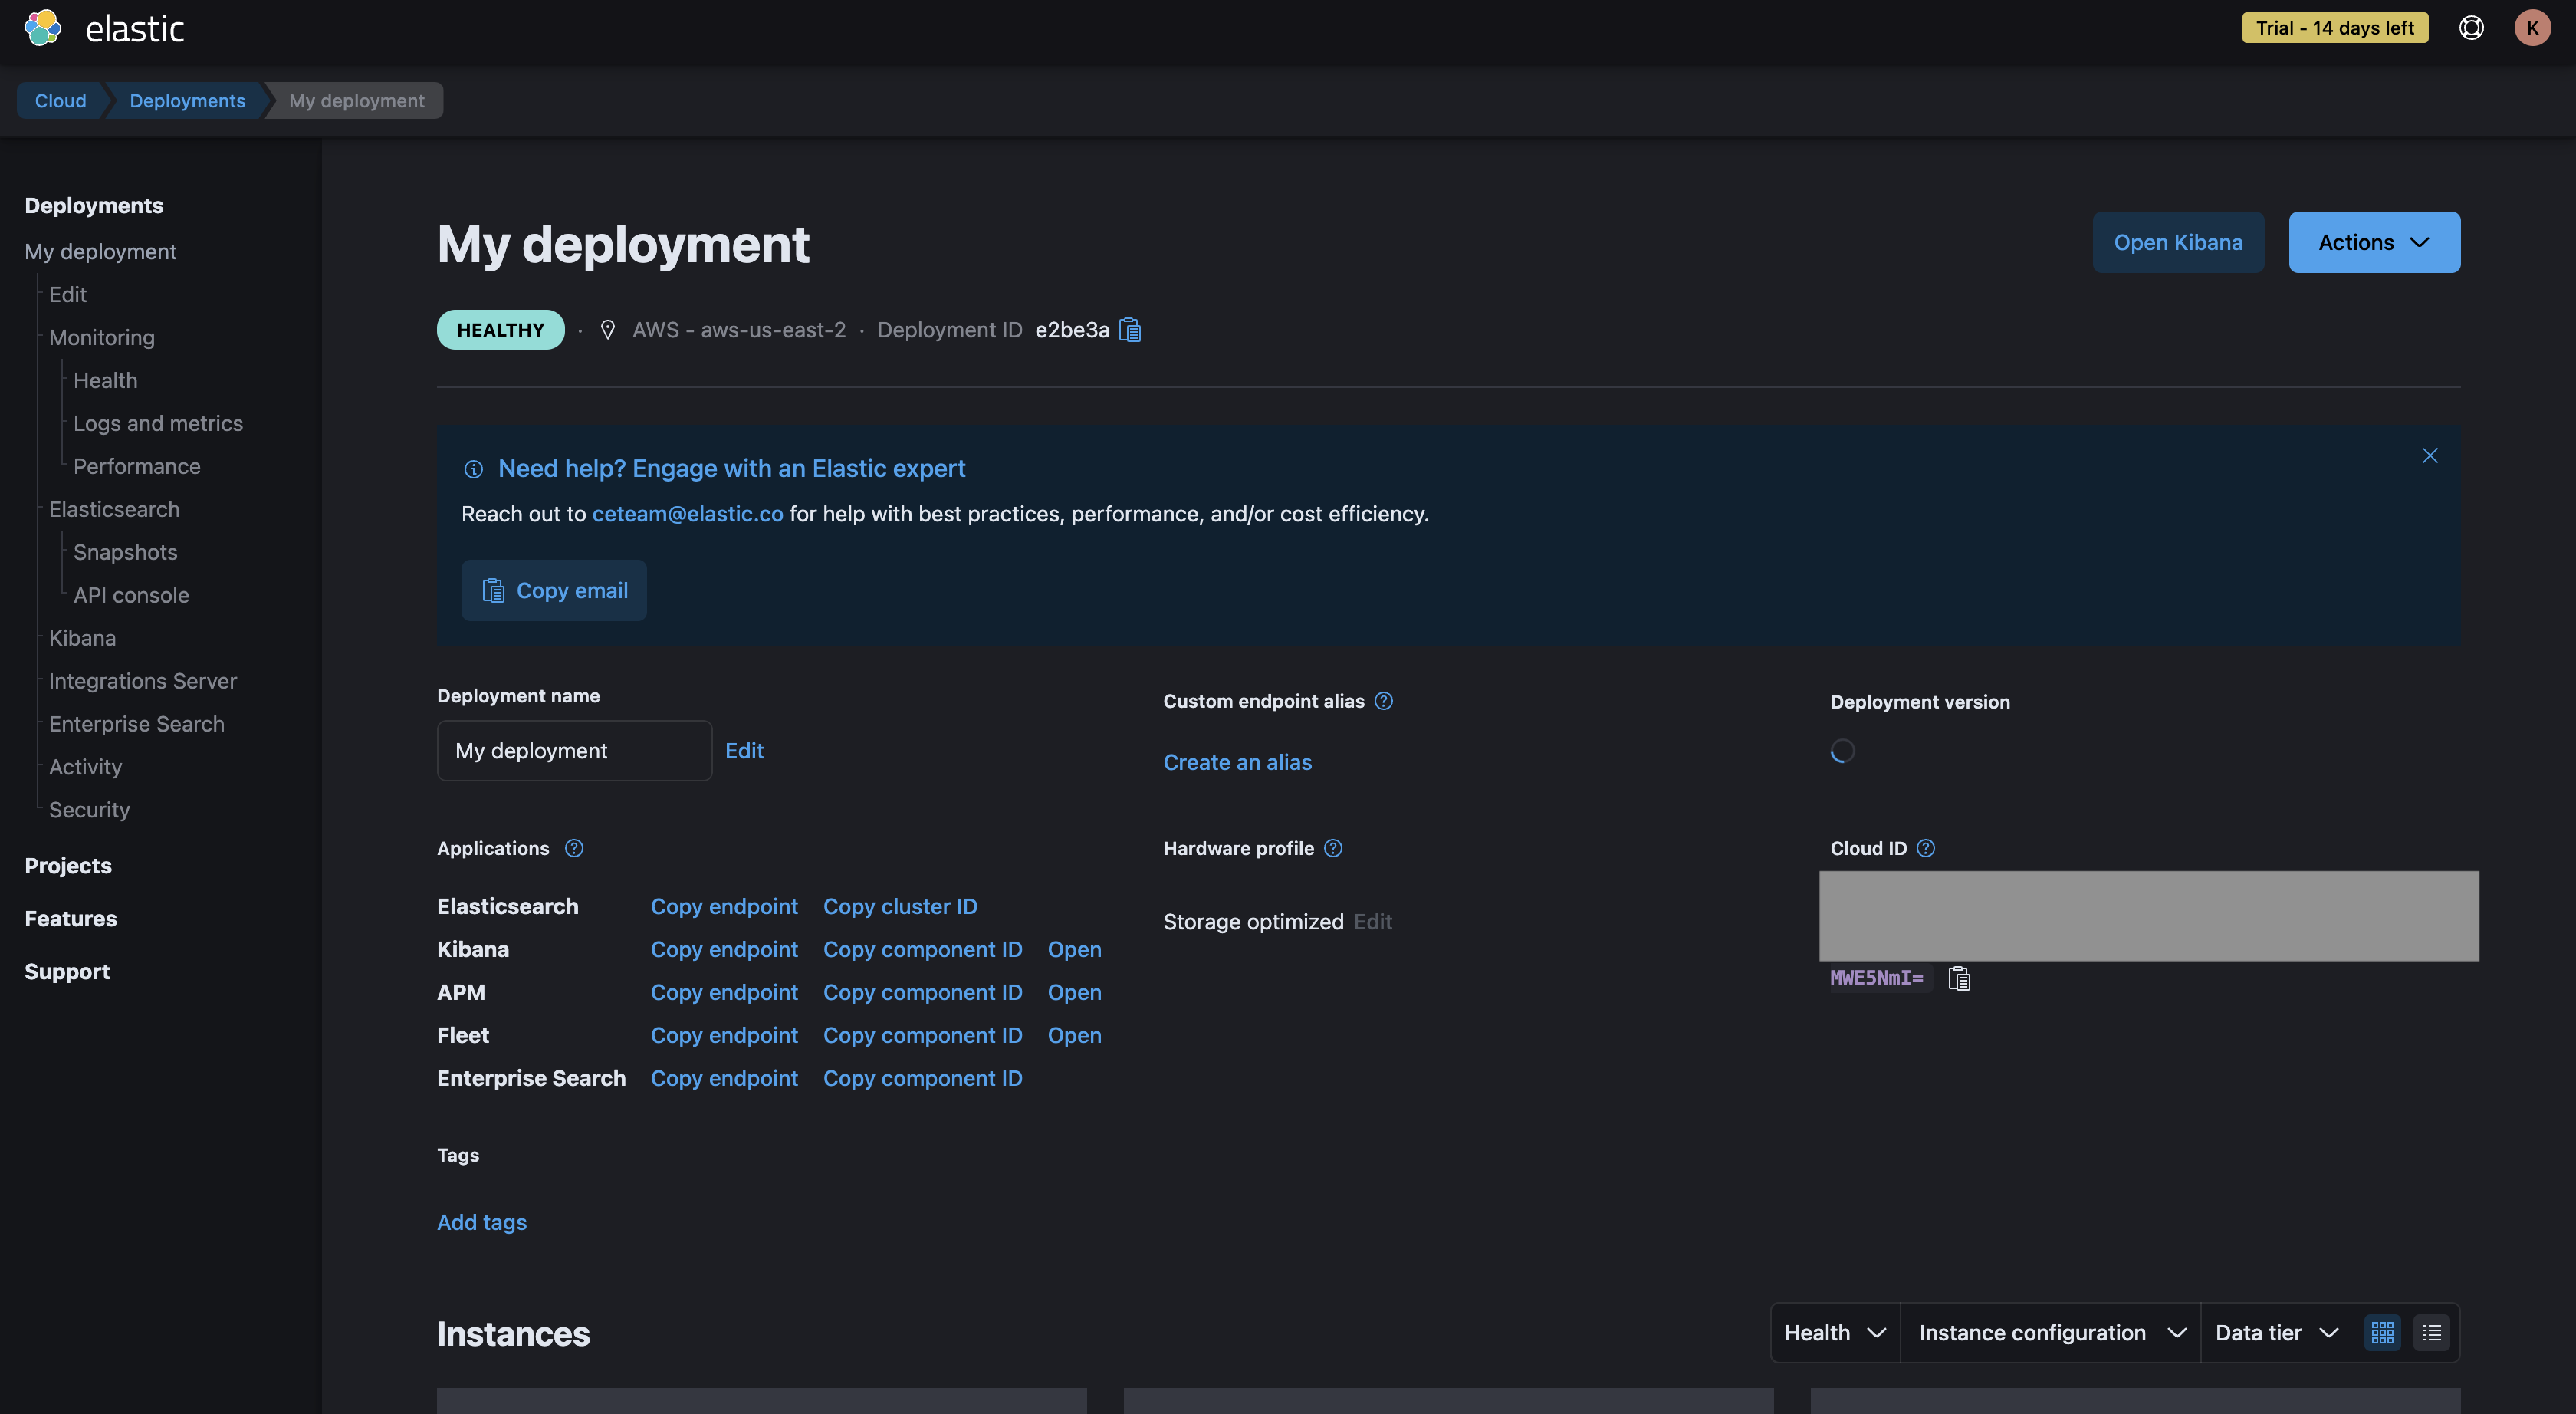Click Copy cluster ID link
This screenshot has width=2576, height=1414.
[900, 907]
